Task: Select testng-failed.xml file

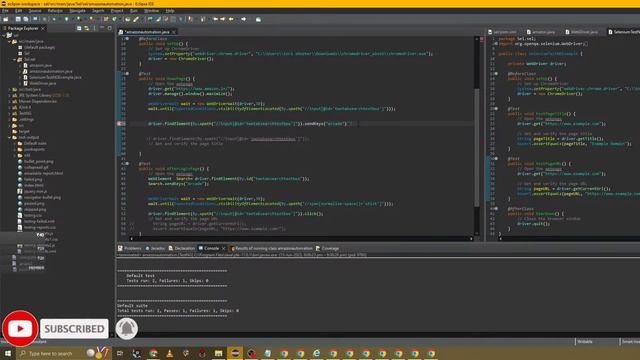Action: click(36, 222)
